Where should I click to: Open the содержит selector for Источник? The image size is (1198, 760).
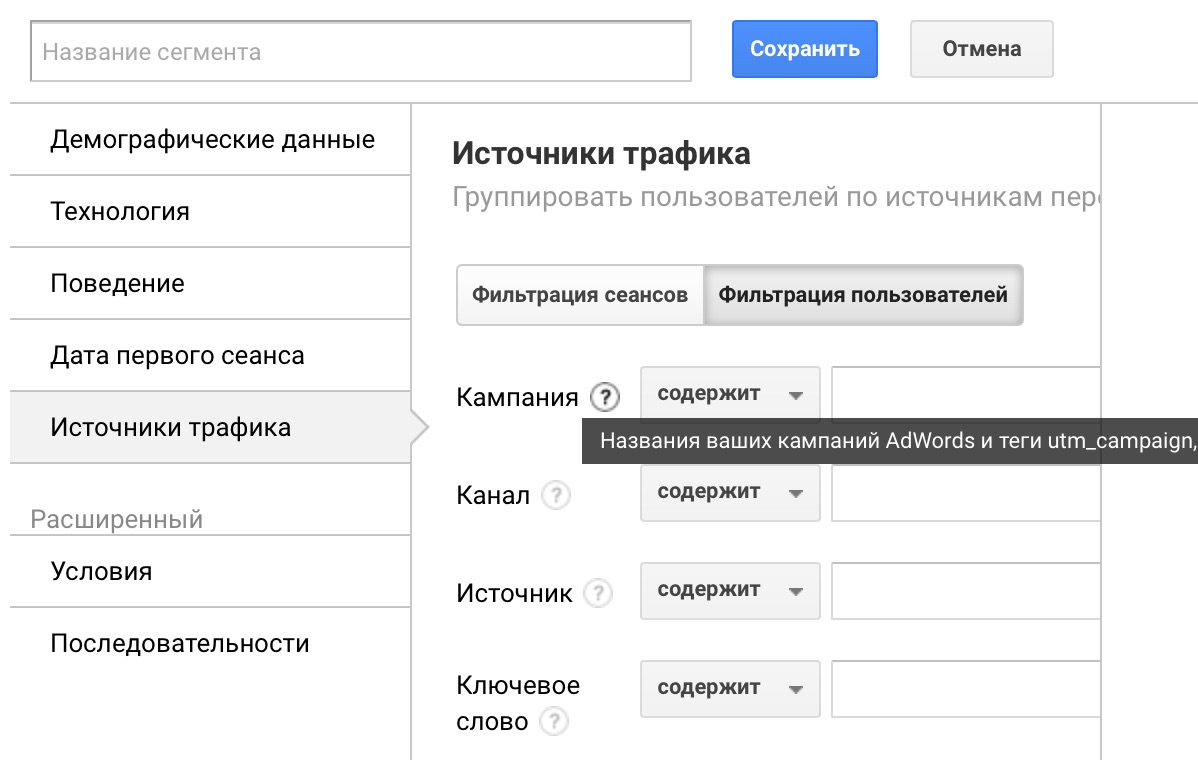point(730,590)
